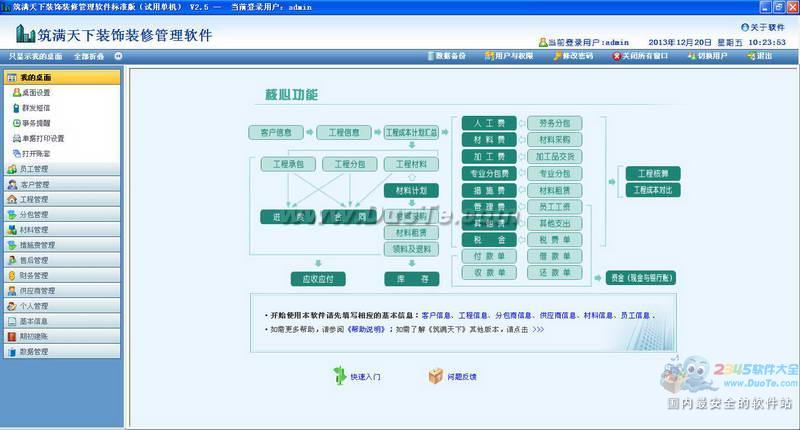Open 用户与权限 (users and permissions)
The width and height of the screenshot is (800, 430).
[508, 56]
